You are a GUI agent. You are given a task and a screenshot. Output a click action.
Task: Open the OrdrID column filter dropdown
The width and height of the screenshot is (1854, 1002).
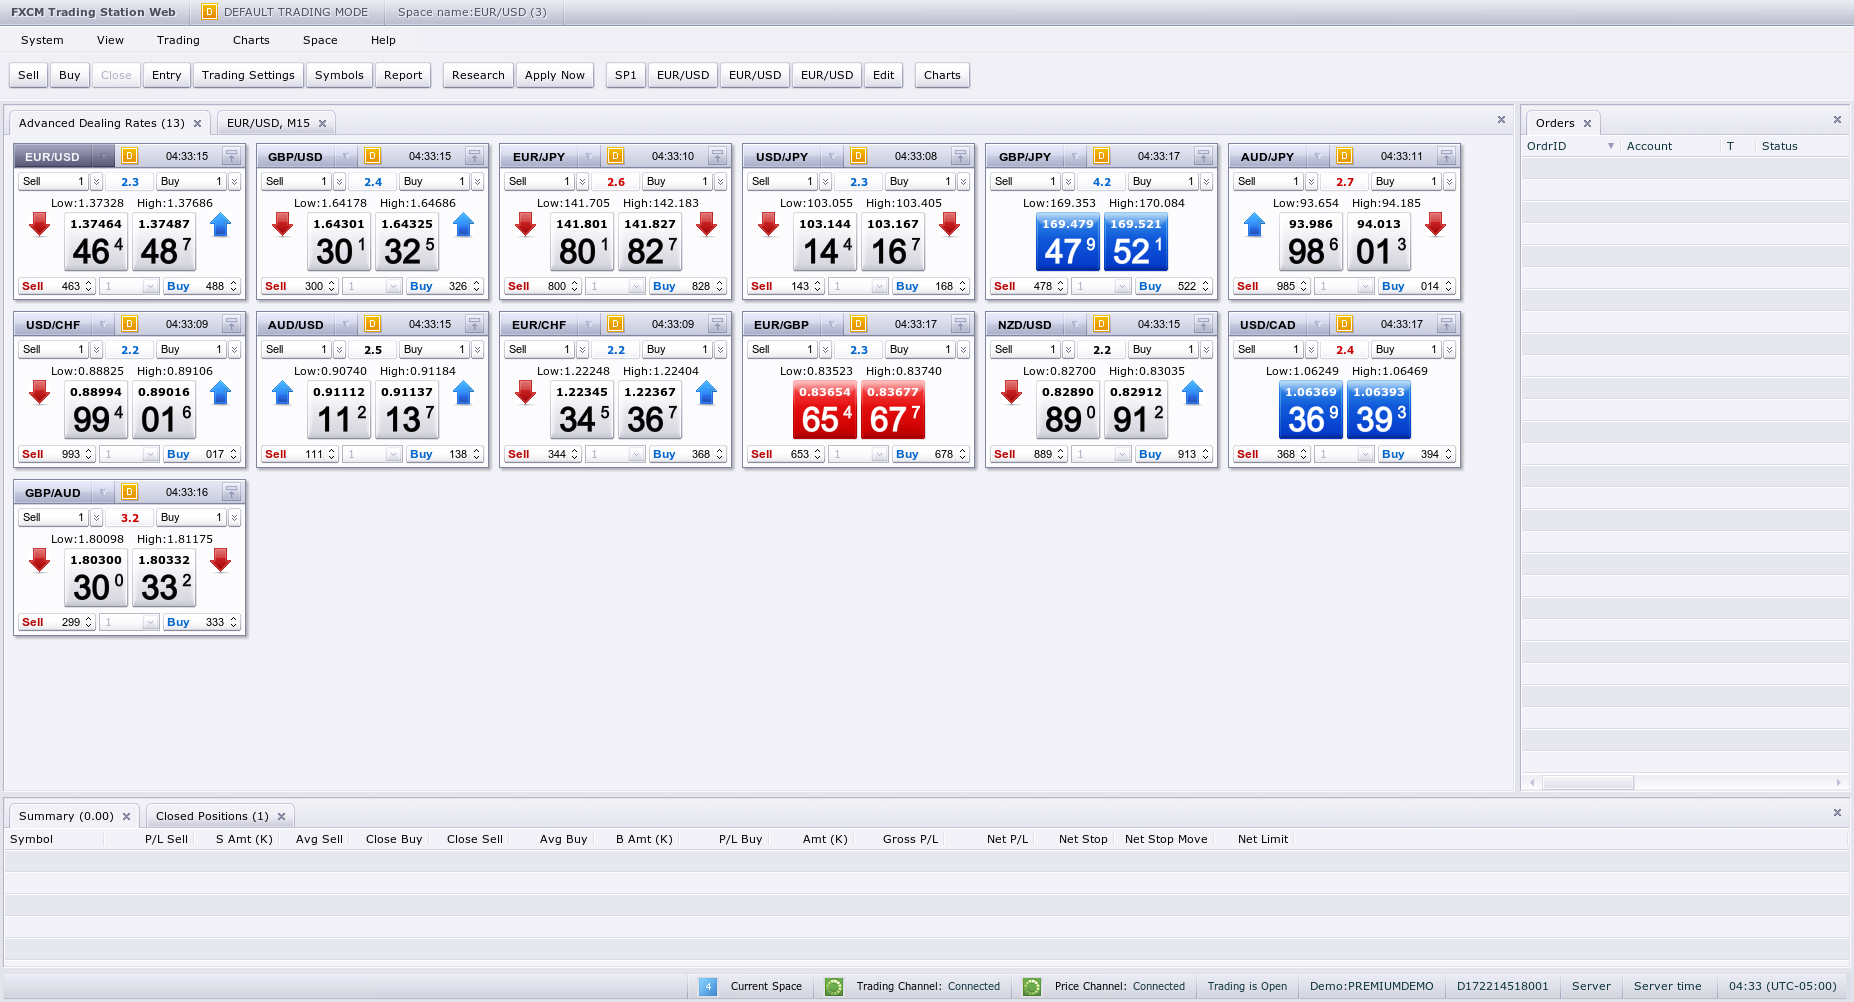(x=1610, y=146)
